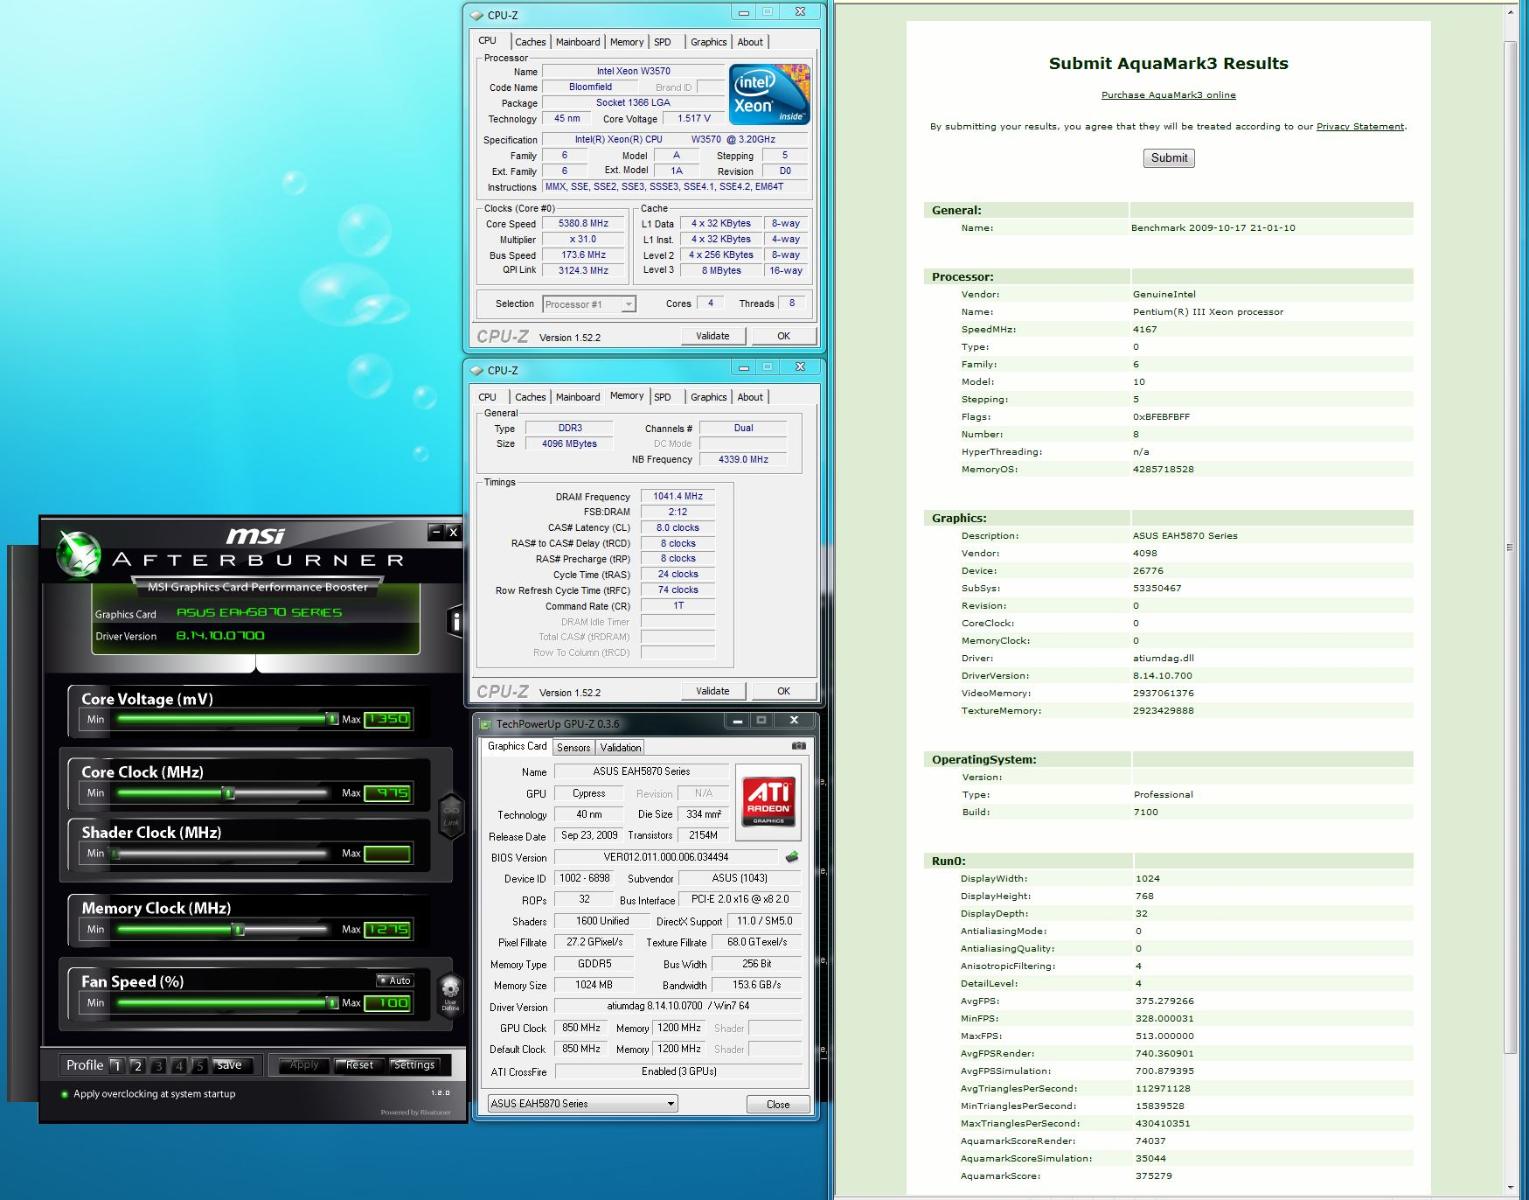Click the Fan Speed value field 100
1529x1200 pixels.
coord(387,1003)
